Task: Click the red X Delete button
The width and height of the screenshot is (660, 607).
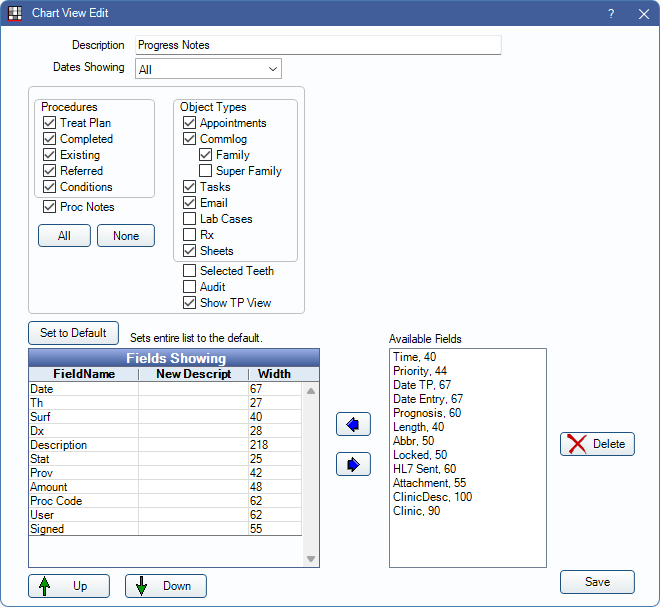Action: (597, 444)
